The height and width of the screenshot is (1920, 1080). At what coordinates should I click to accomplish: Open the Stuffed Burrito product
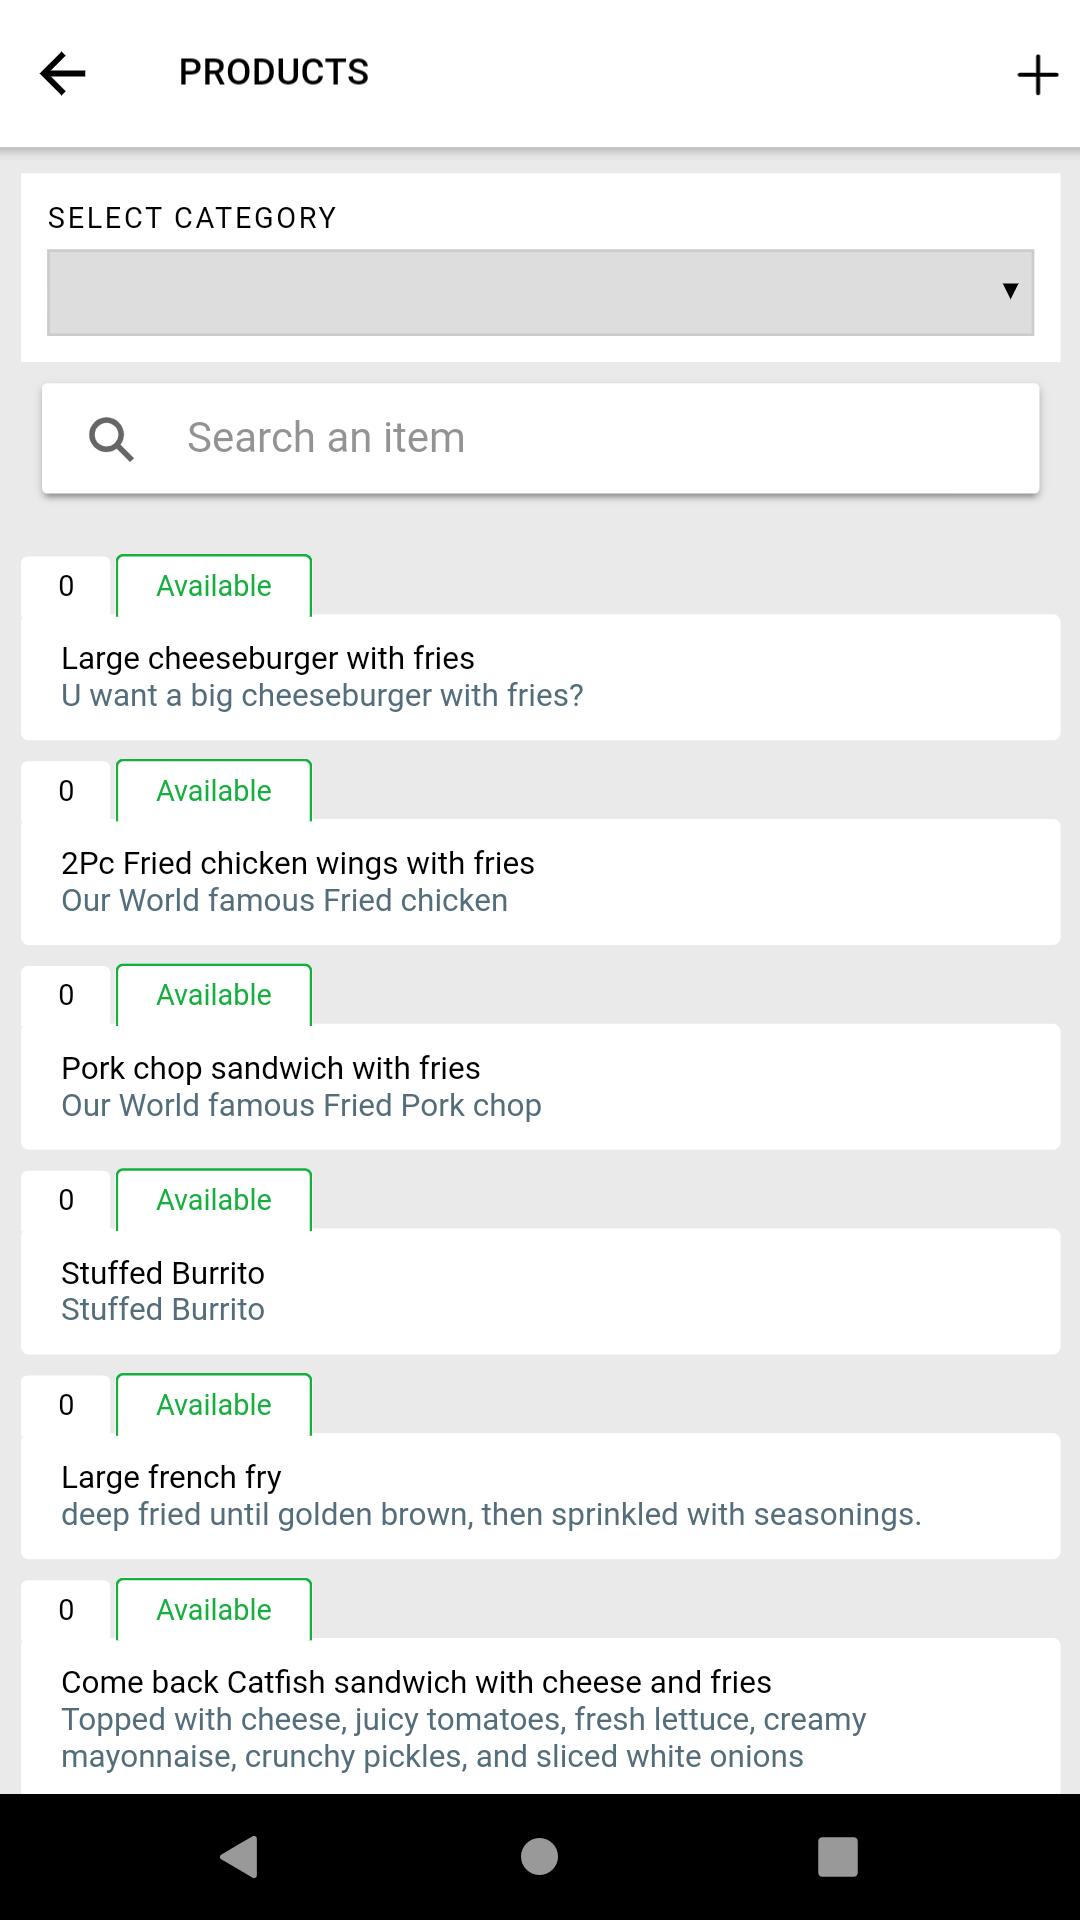click(x=540, y=1291)
